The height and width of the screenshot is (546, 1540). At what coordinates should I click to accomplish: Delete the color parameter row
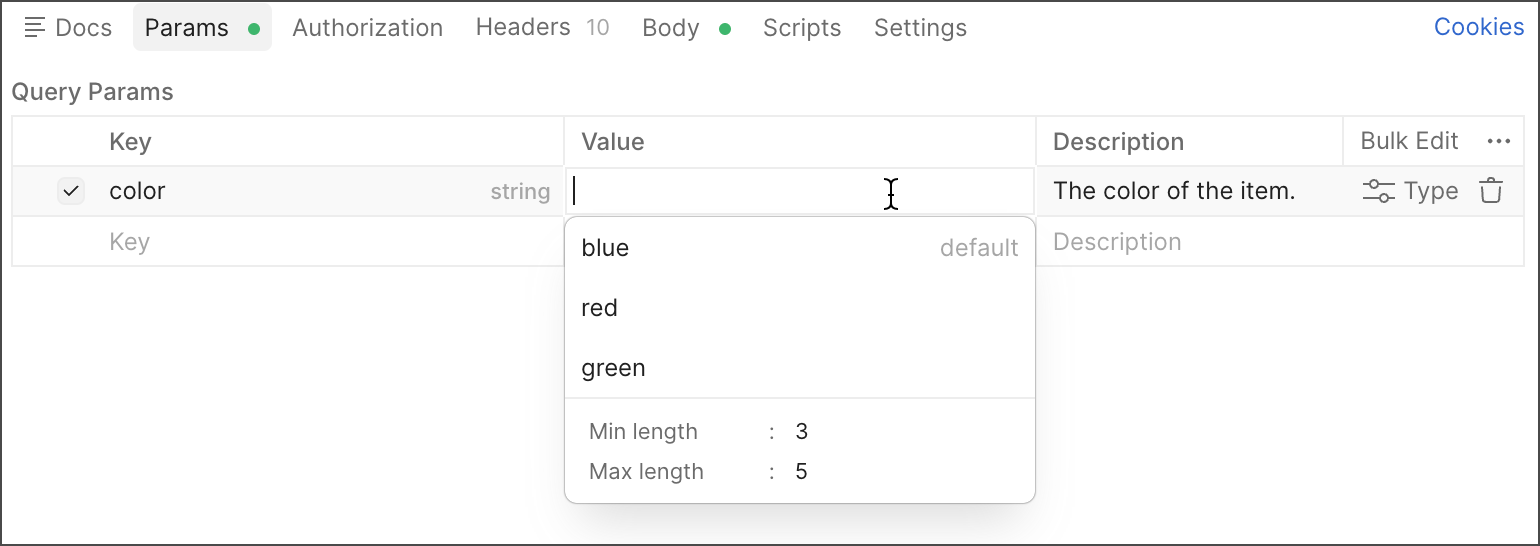(1490, 191)
